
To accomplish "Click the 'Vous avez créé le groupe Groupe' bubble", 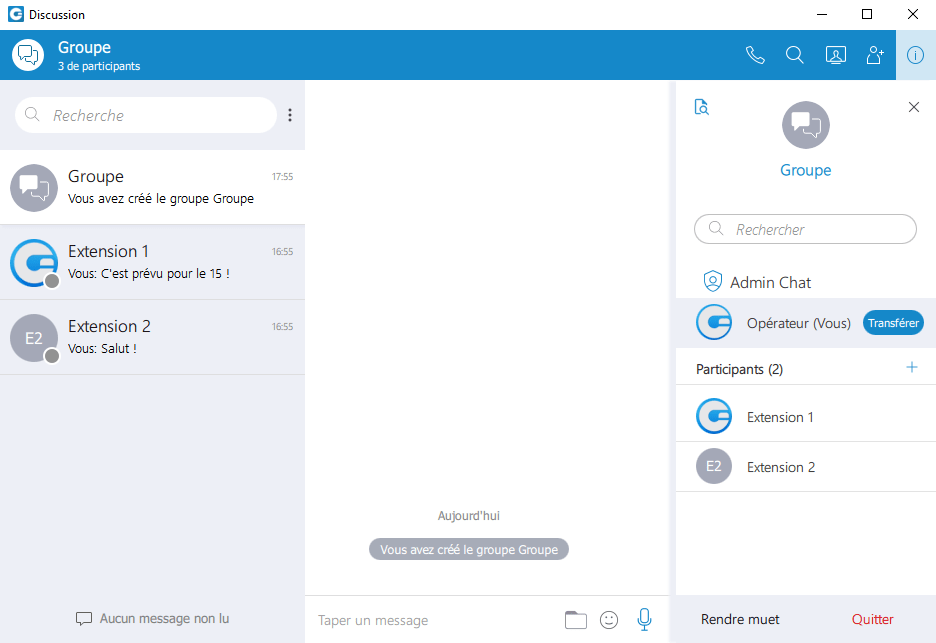I will point(469,549).
